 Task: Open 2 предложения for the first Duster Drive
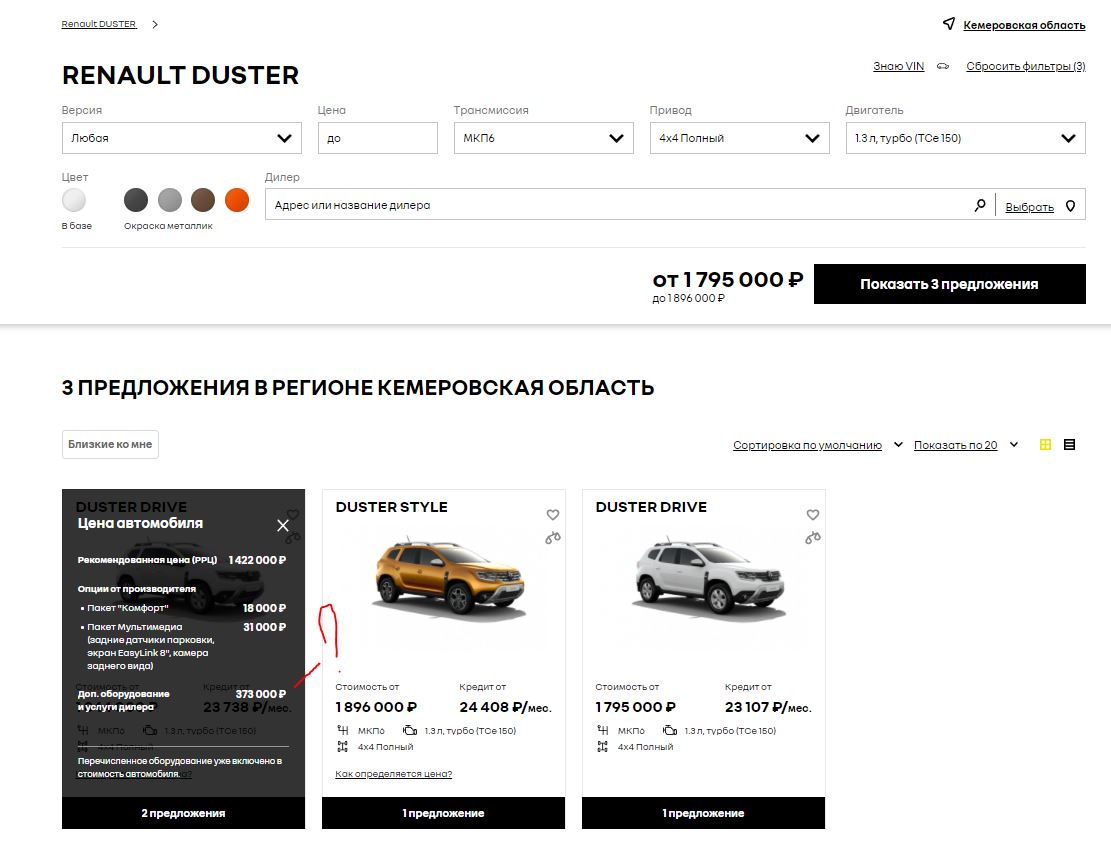[x=184, y=813]
